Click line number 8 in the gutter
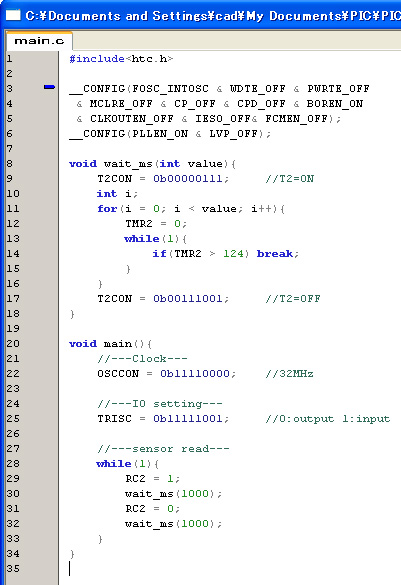Image resolution: width=401 pixels, height=585 pixels. pyautogui.click(x=10, y=164)
